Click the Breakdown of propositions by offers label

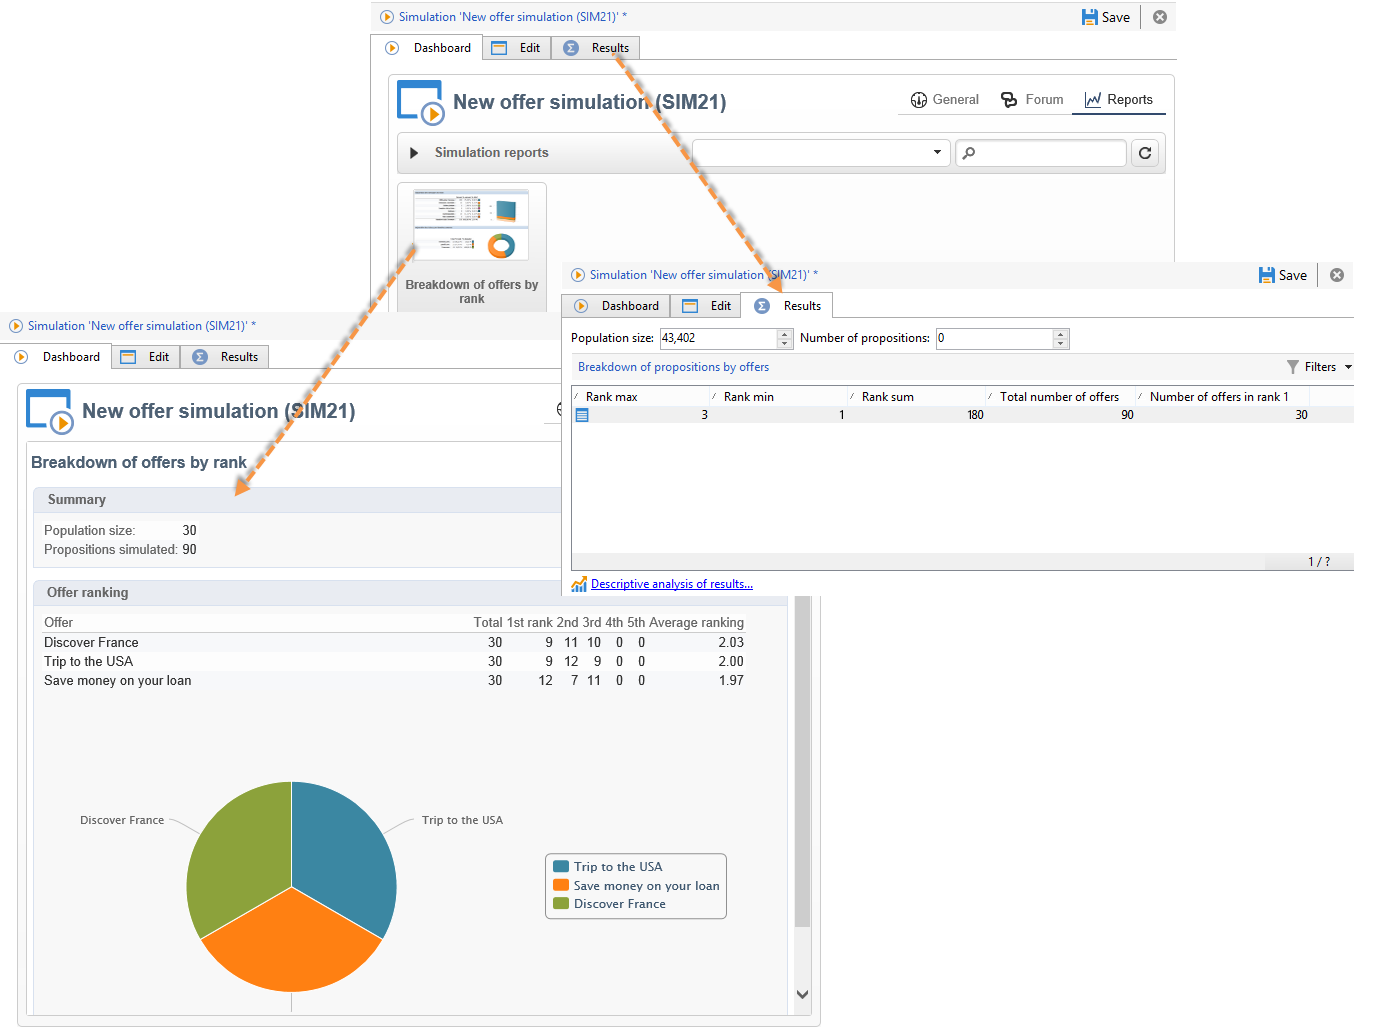(673, 367)
